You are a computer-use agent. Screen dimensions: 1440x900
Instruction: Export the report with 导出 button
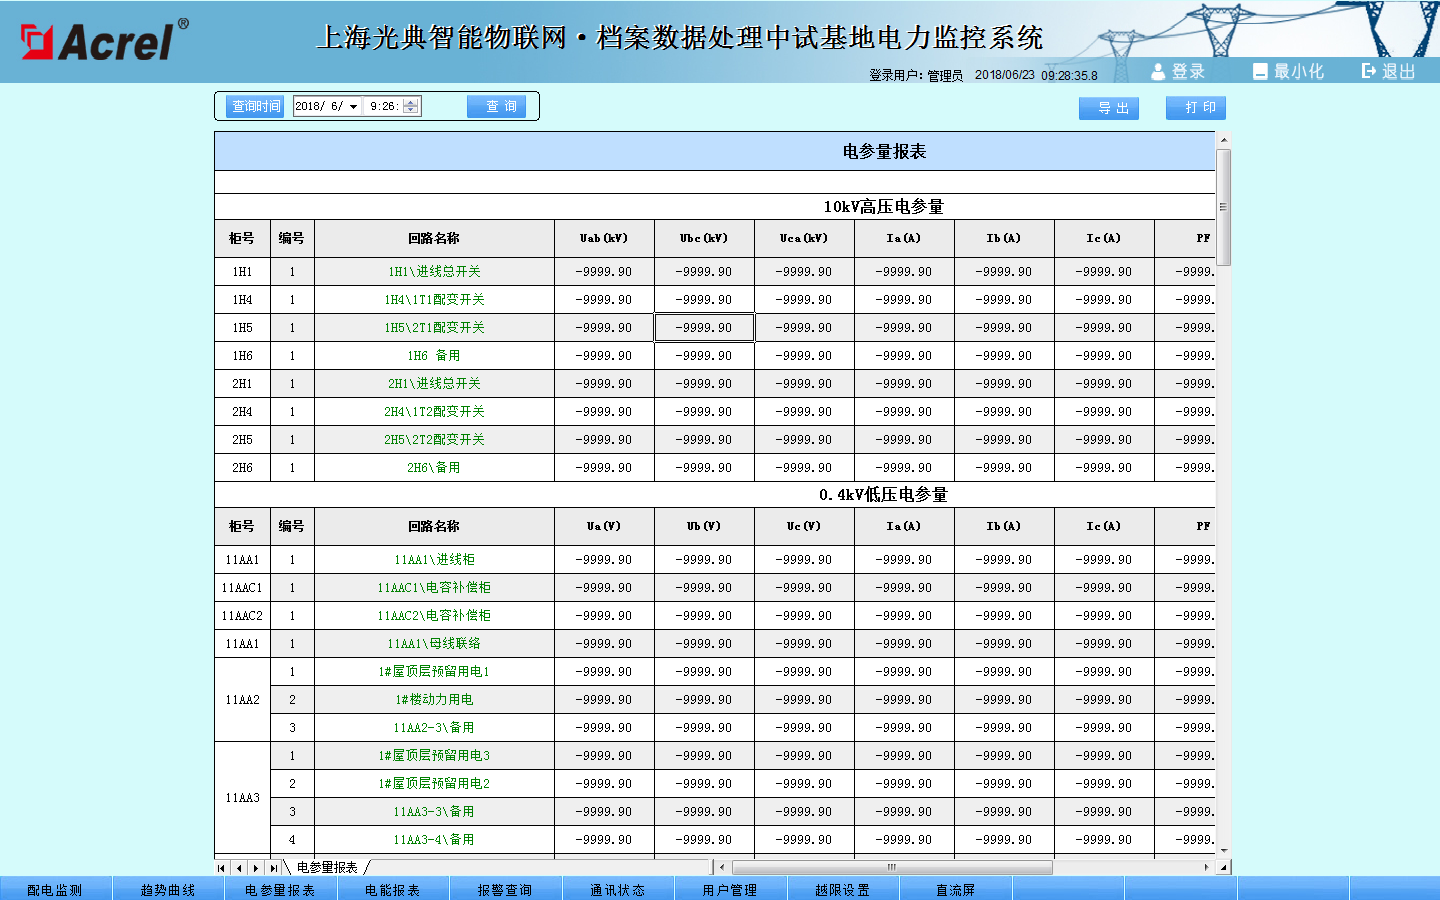1109,108
